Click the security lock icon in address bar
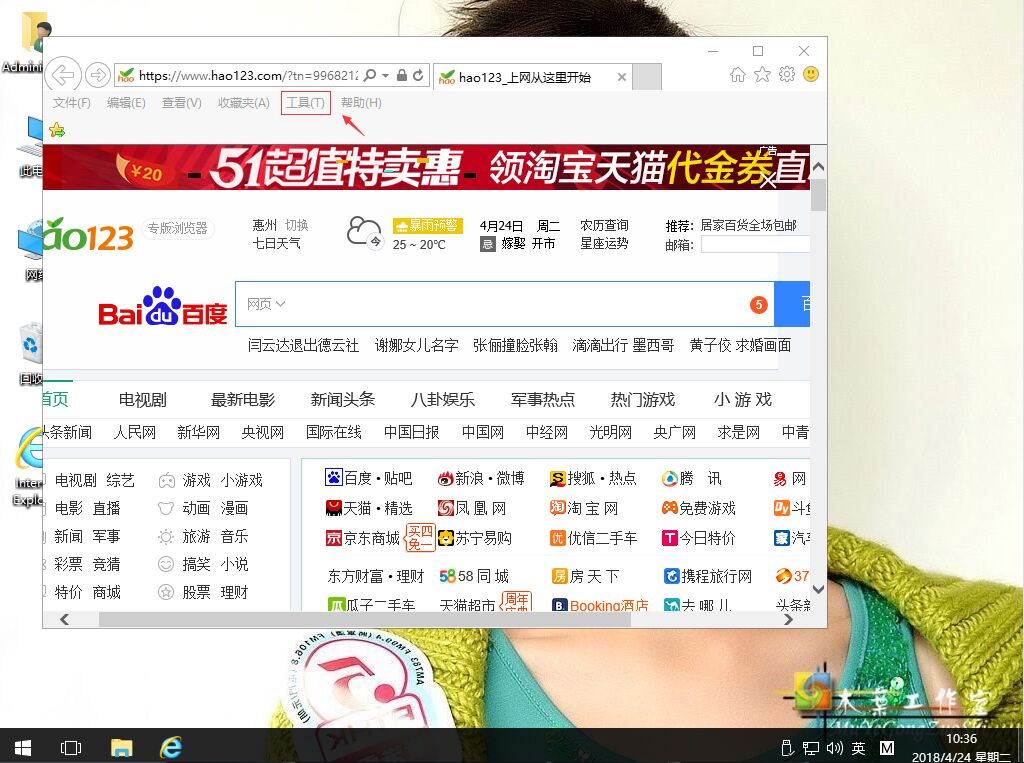Screen dimensions: 1024x763 click(402, 75)
